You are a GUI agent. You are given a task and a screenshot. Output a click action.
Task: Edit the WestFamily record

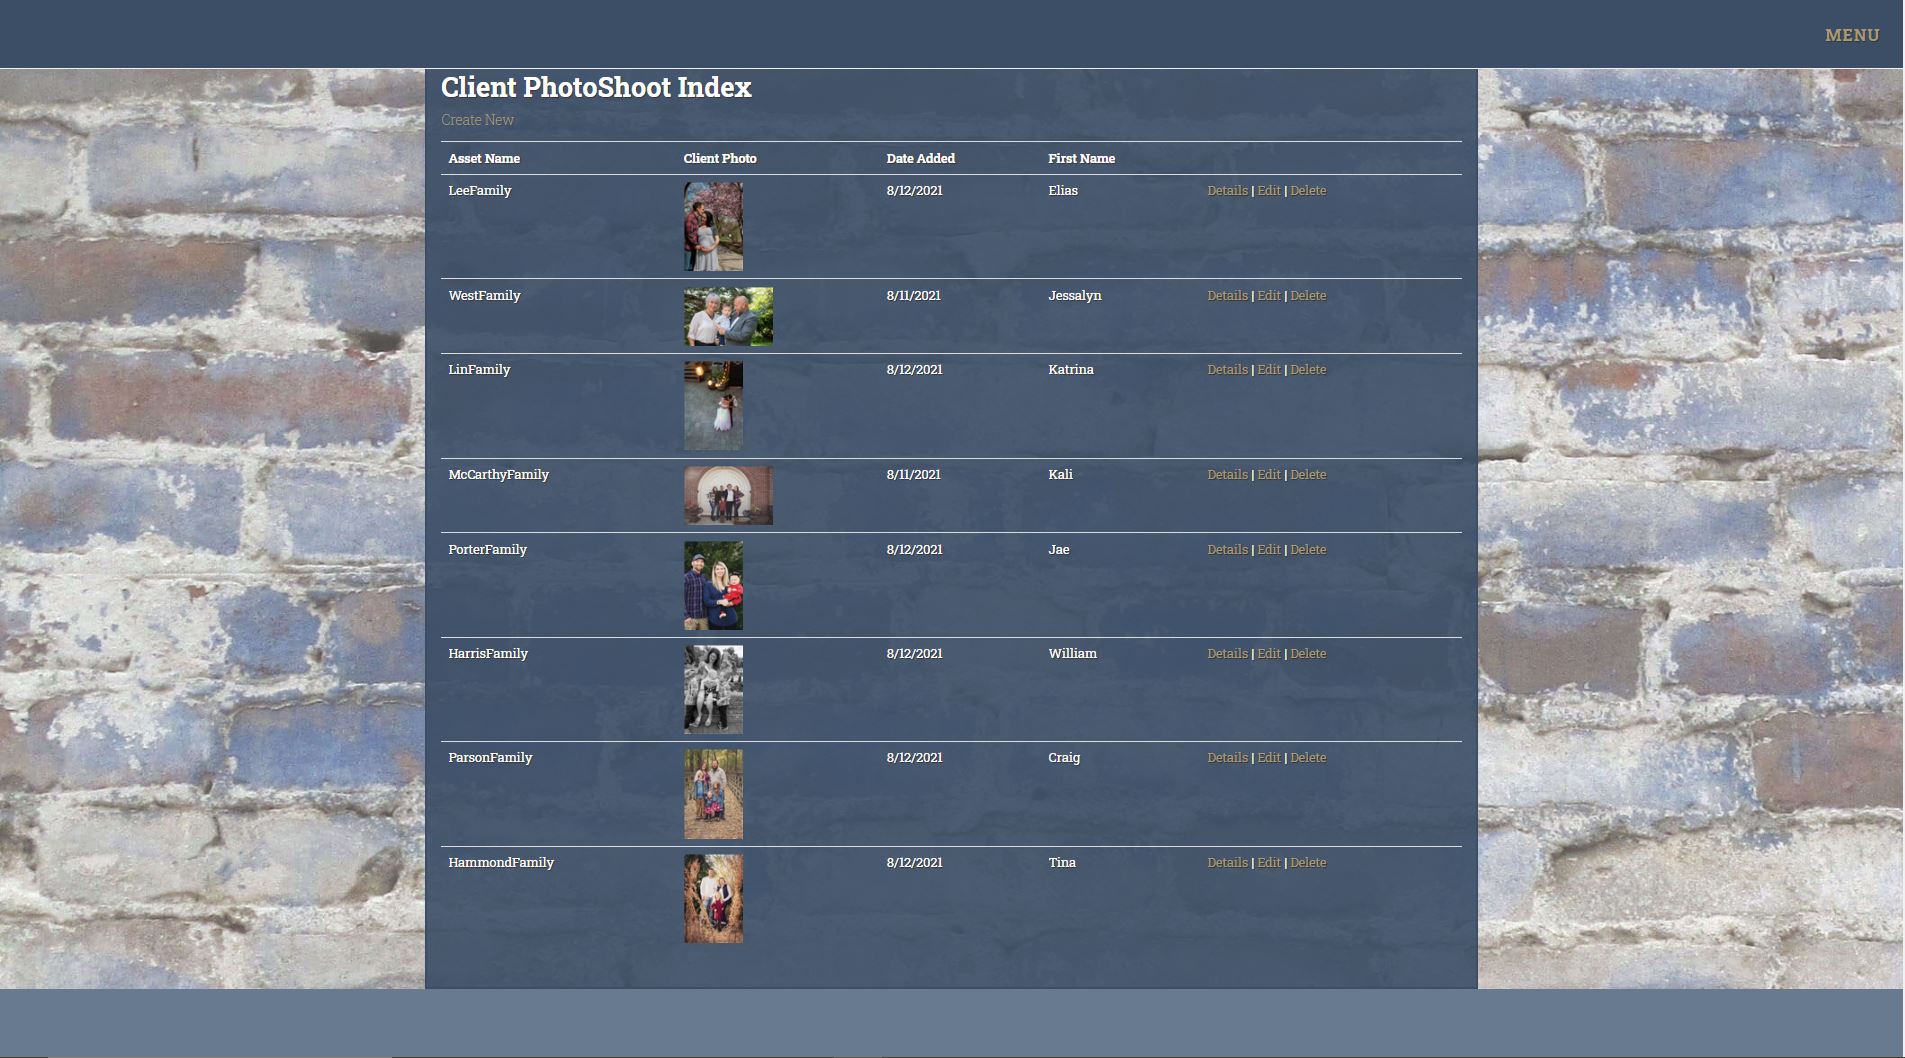(x=1268, y=295)
